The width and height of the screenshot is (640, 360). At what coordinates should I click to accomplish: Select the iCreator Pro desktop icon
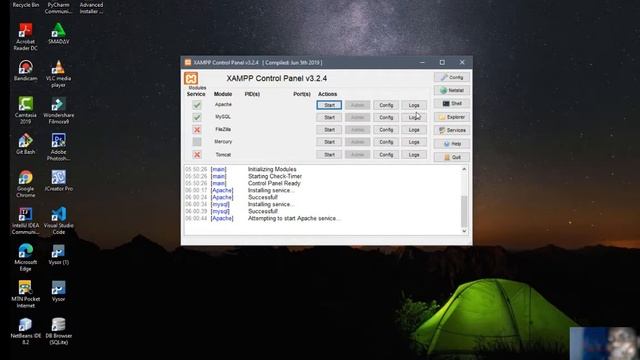(58, 181)
